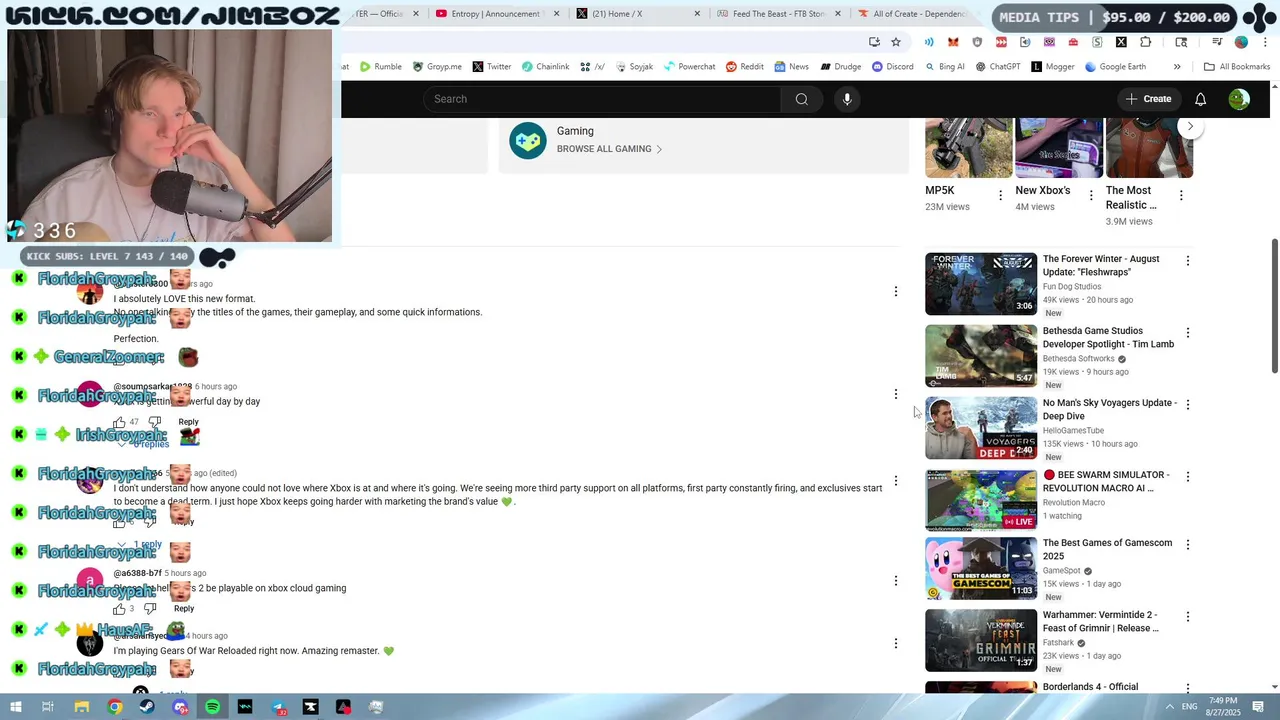Screen dimensions: 1280x720
Task: Open the YouTube account avatar menu
Action: (x=1239, y=99)
